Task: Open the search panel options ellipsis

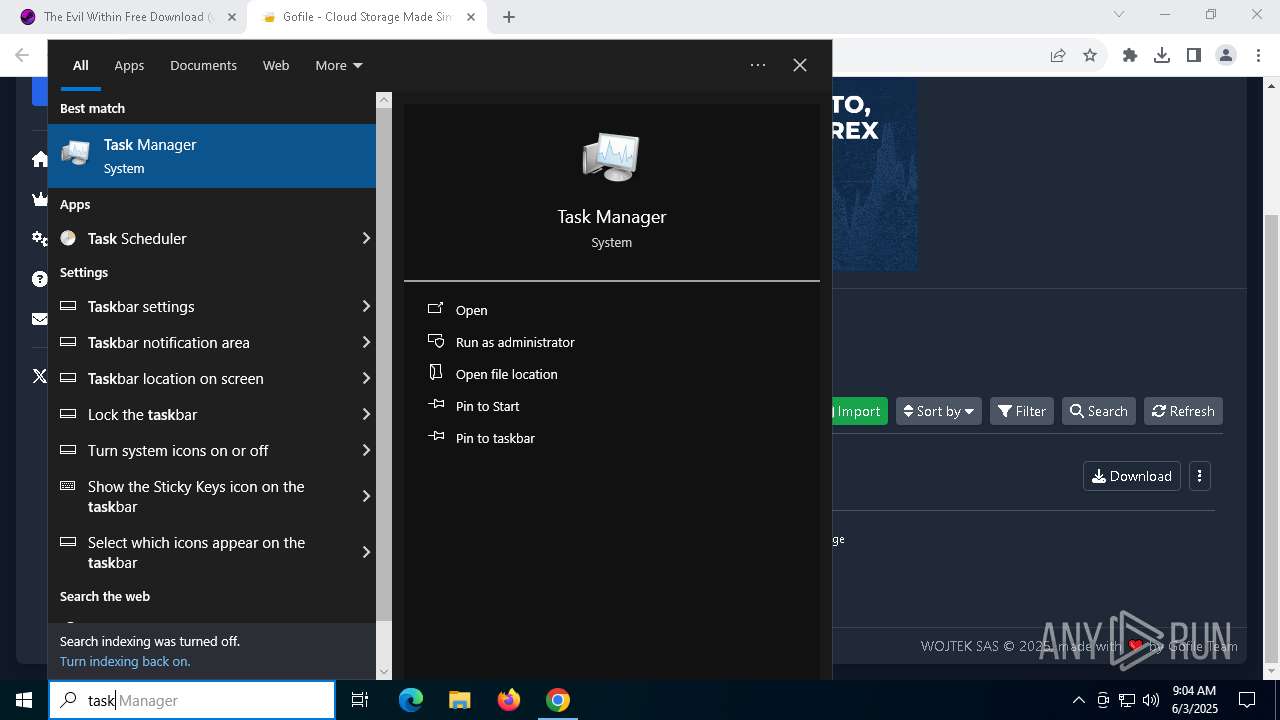Action: tap(758, 65)
